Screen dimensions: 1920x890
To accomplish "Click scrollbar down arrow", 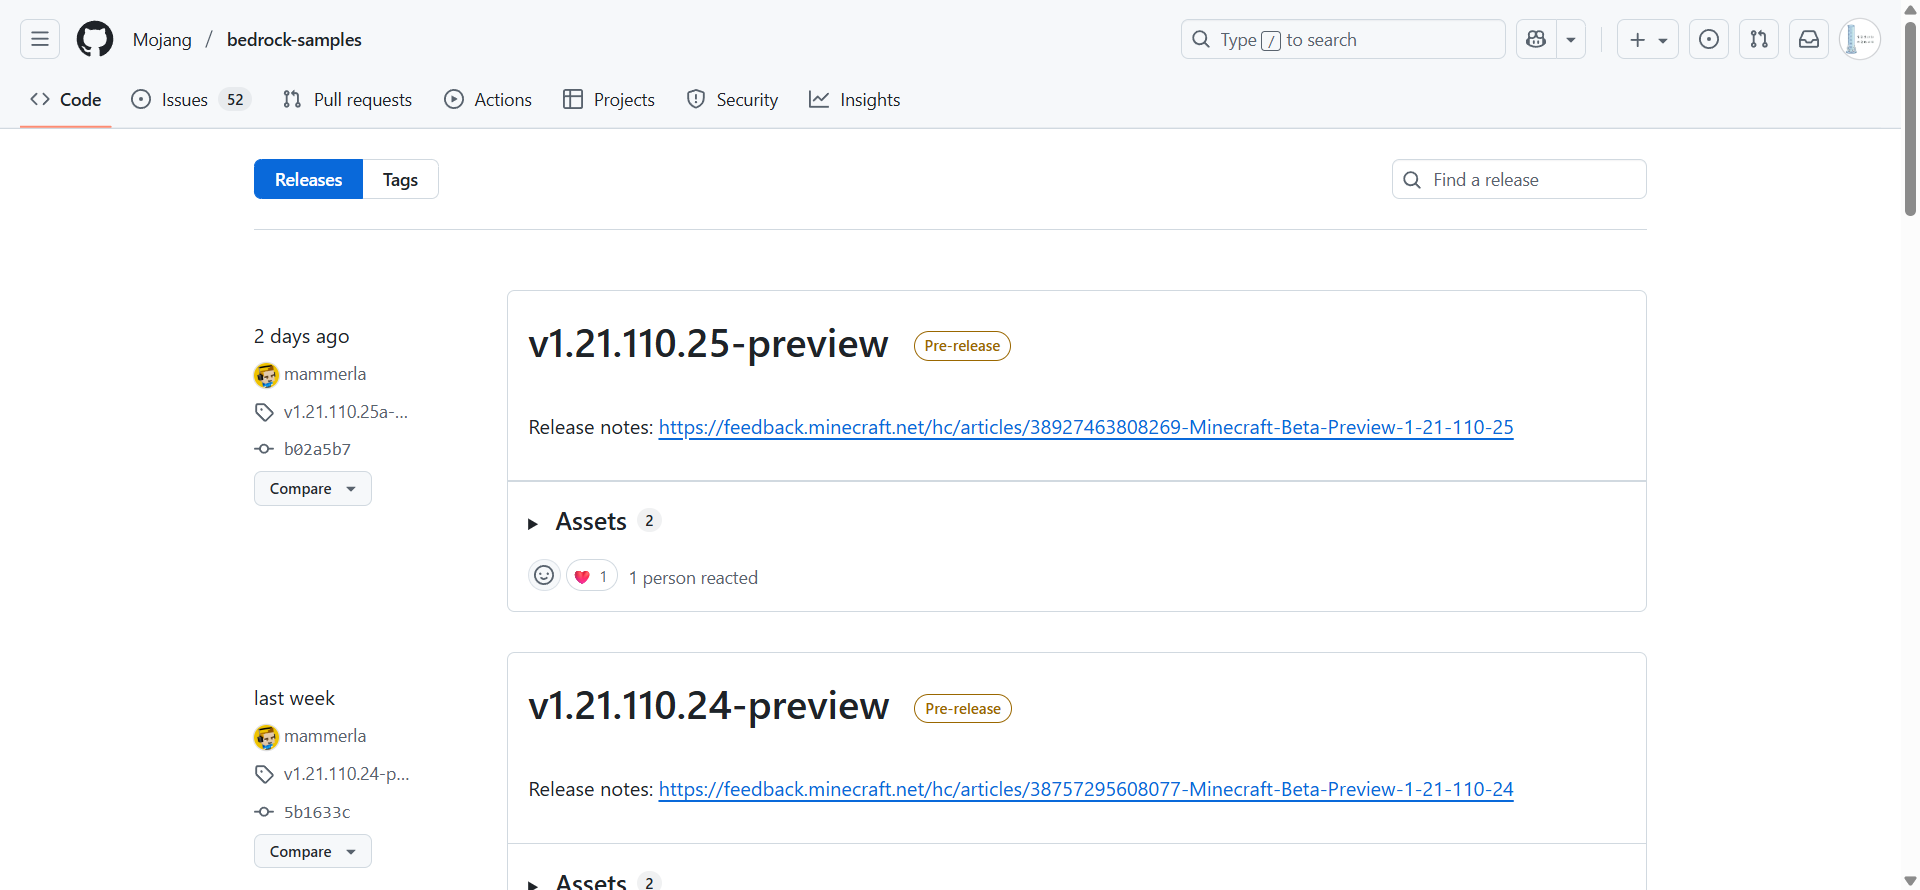I will (1910, 881).
